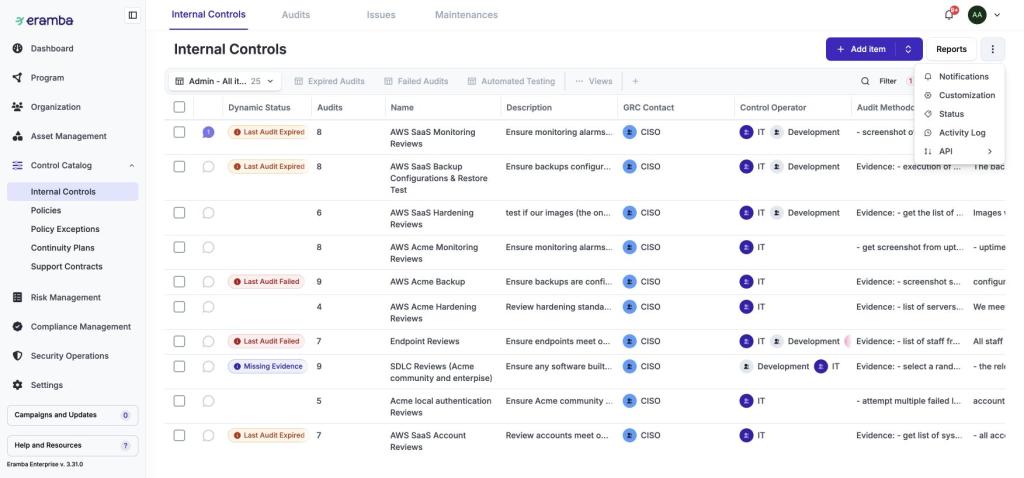
Task: Click the Reports button
Action: tap(952, 49)
